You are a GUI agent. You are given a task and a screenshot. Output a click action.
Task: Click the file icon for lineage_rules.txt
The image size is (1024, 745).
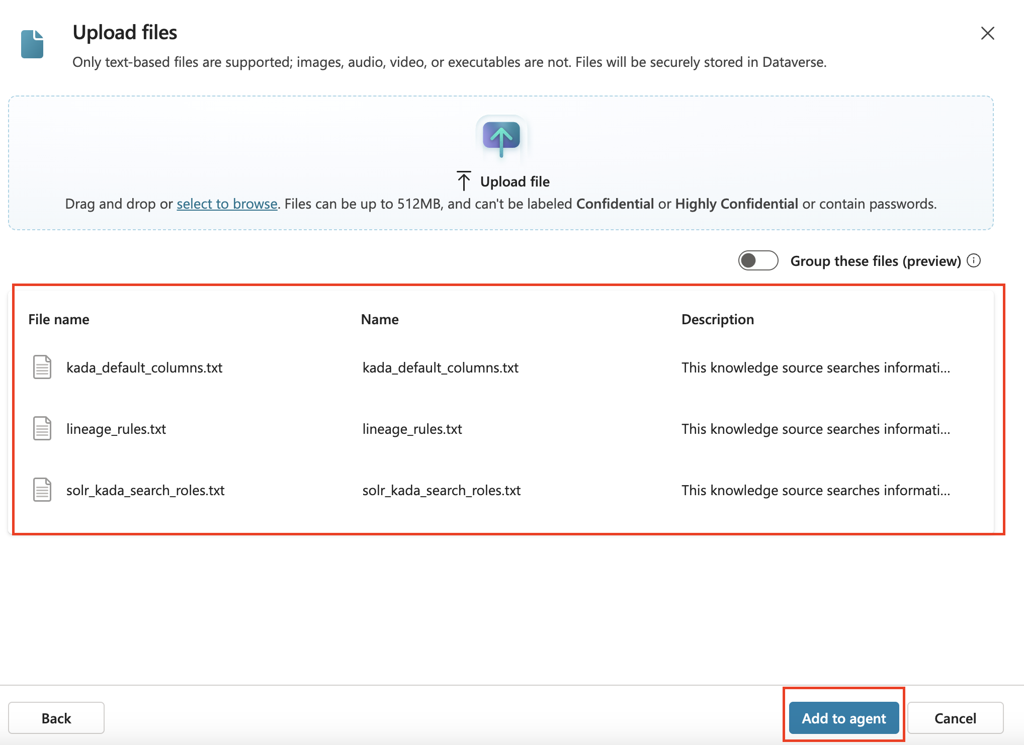[x=42, y=428]
